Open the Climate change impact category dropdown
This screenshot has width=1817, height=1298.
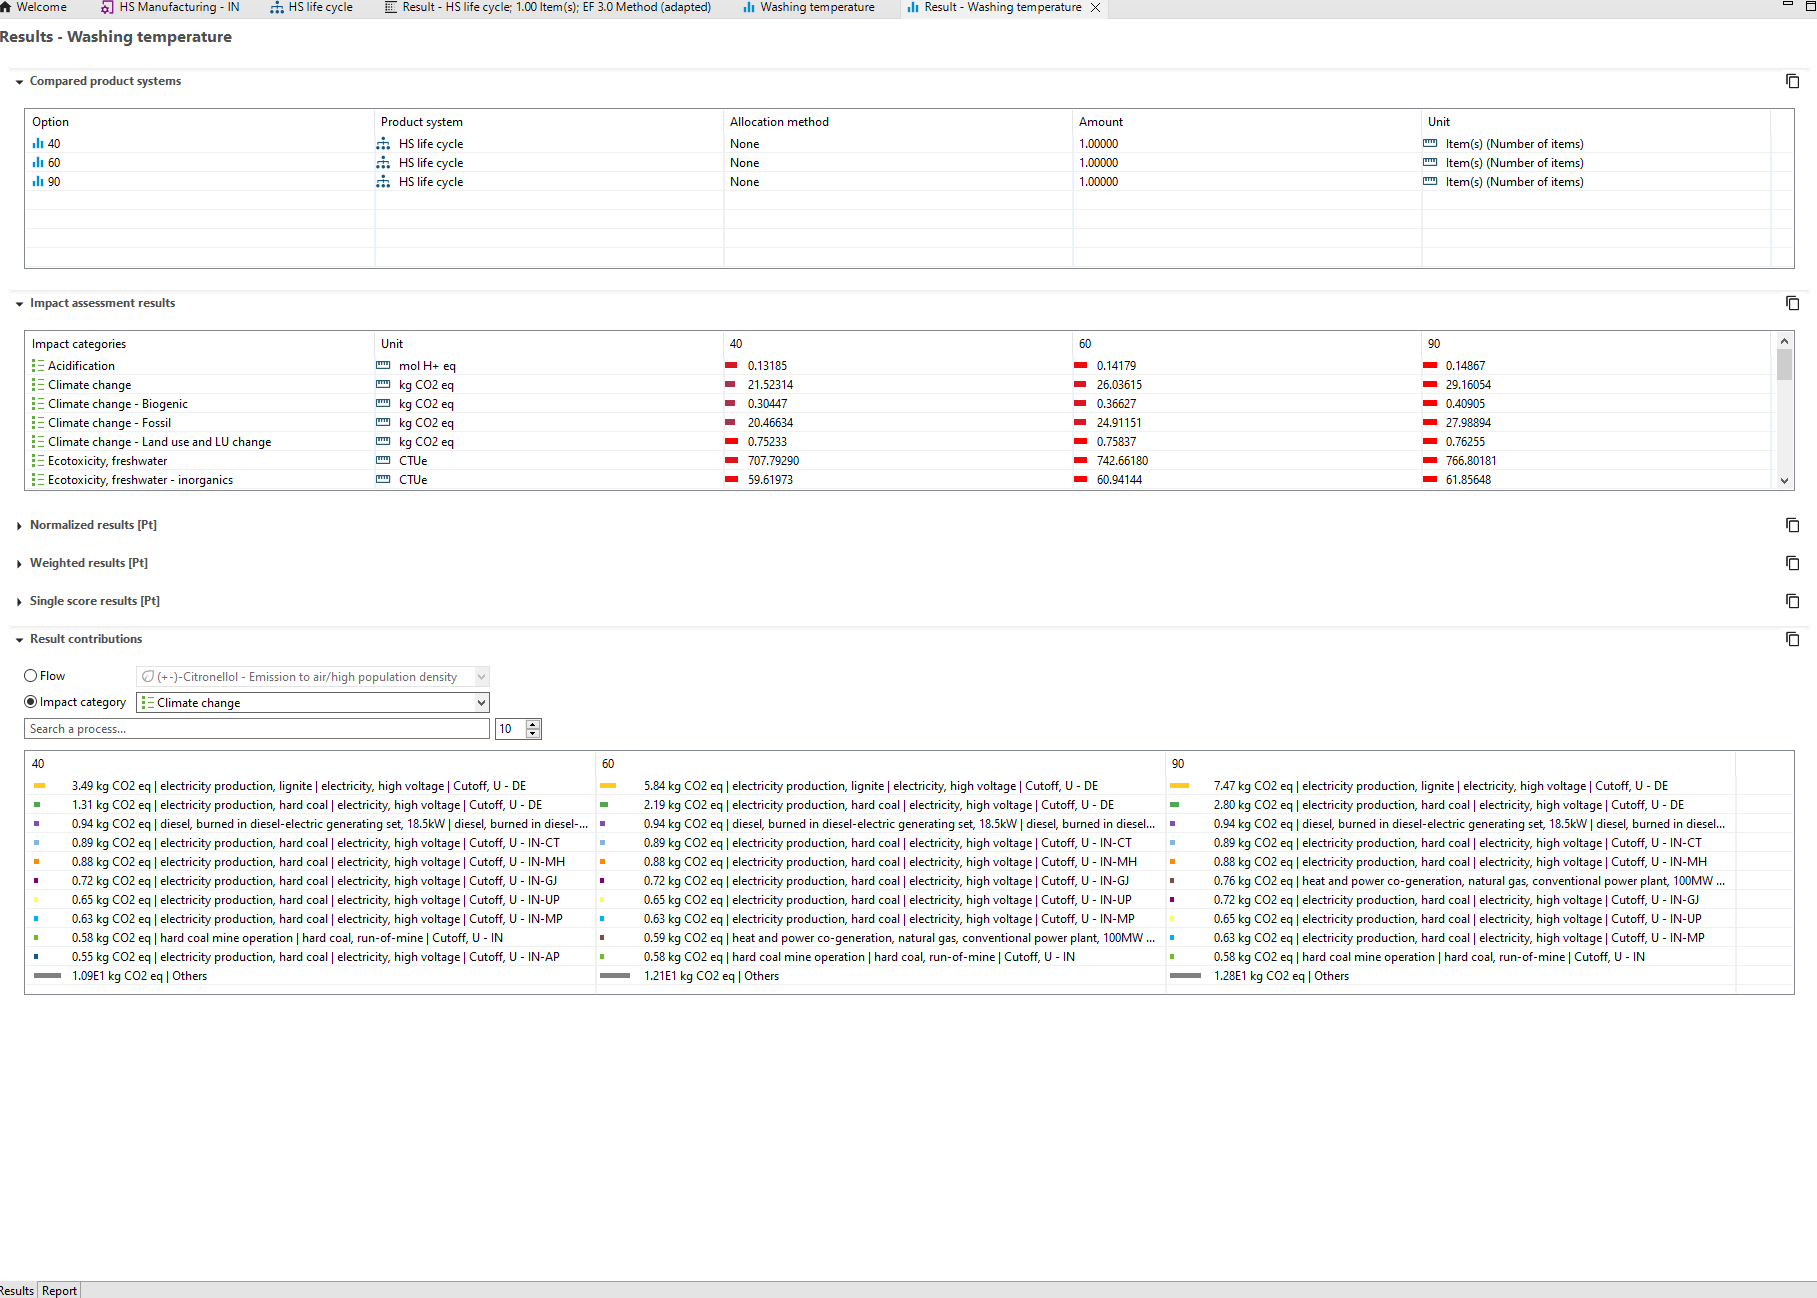[x=481, y=703]
